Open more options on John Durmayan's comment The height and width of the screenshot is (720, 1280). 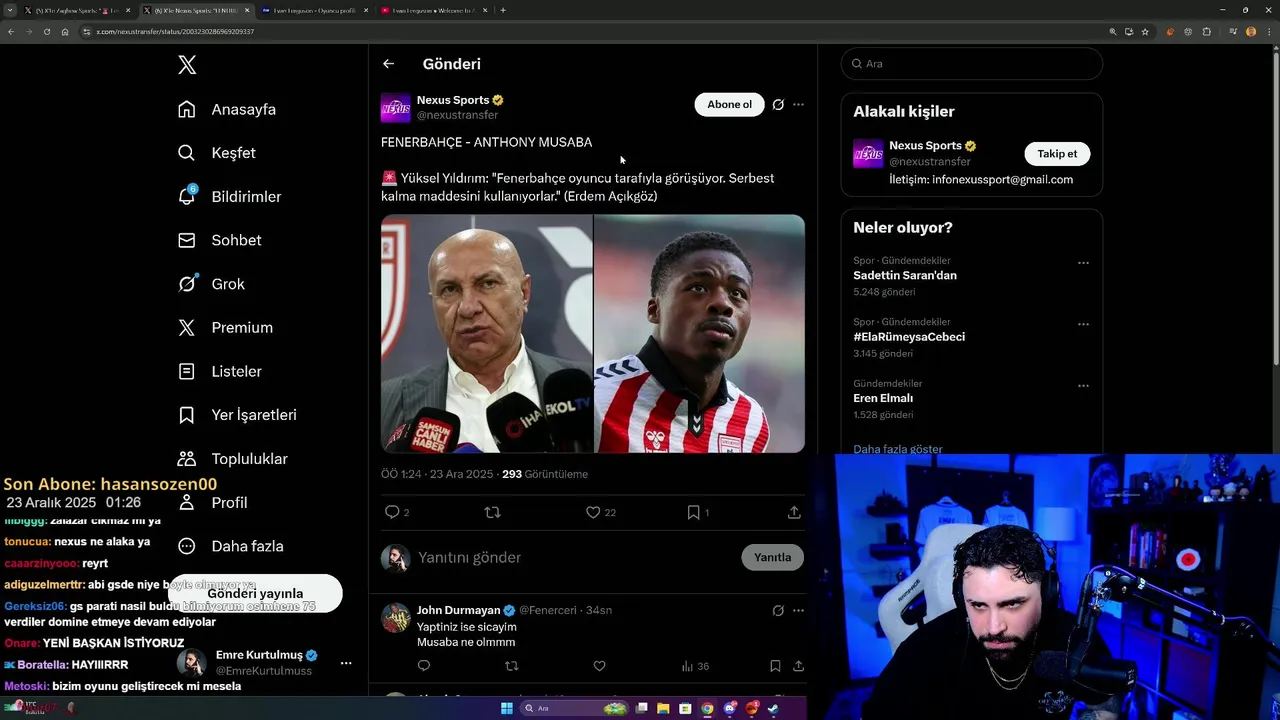coord(798,610)
